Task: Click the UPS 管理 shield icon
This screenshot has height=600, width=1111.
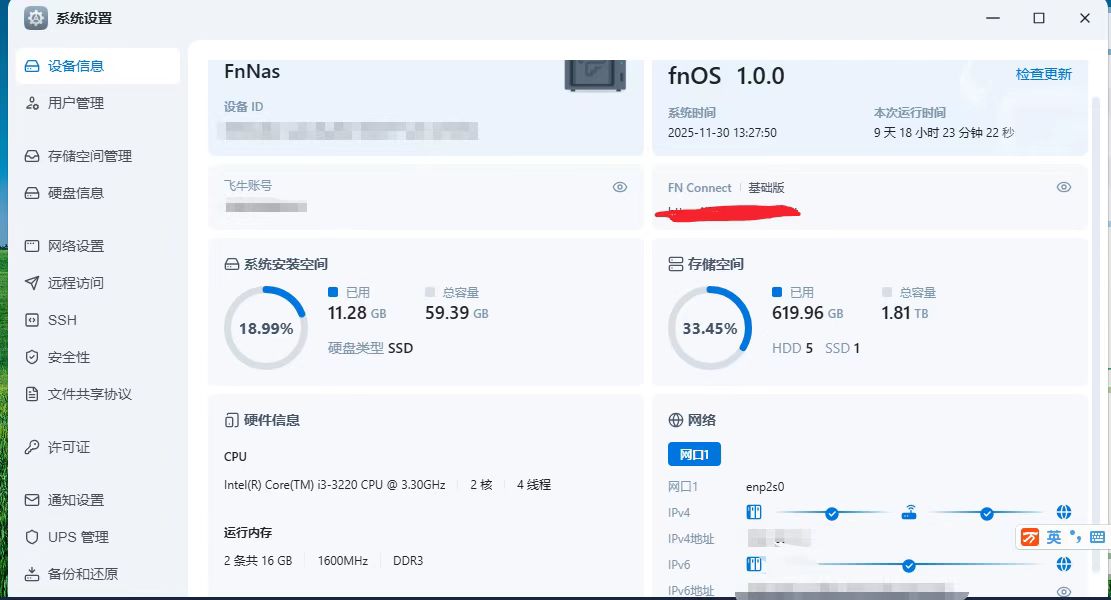Action: 32,537
